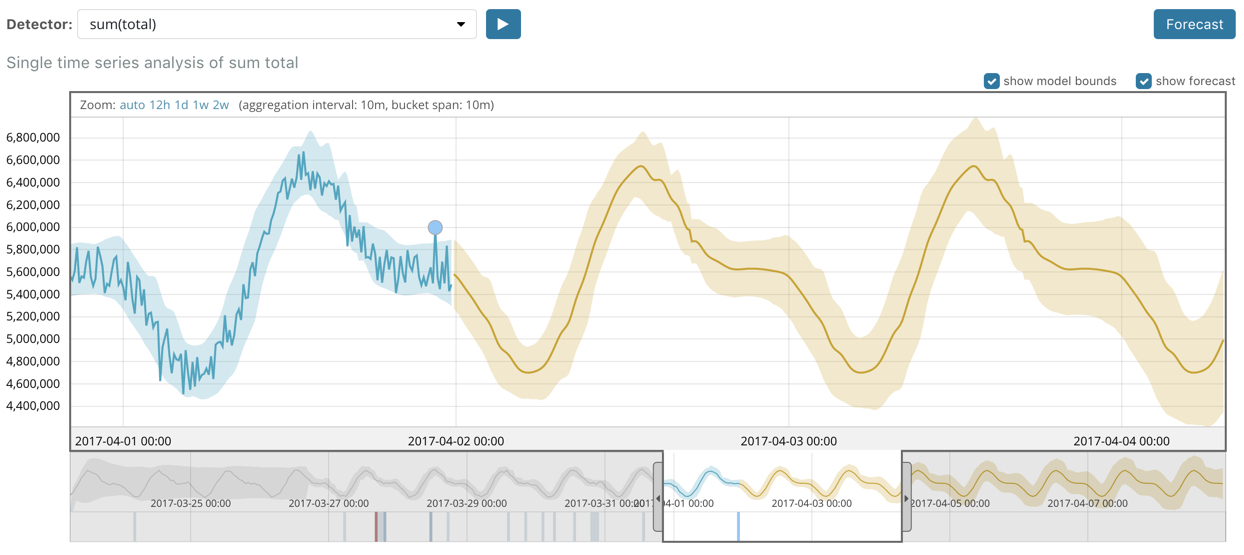This screenshot has width=1244, height=555.
Task: Open the Detector sum(total) dropdown
Action: (x=276, y=24)
